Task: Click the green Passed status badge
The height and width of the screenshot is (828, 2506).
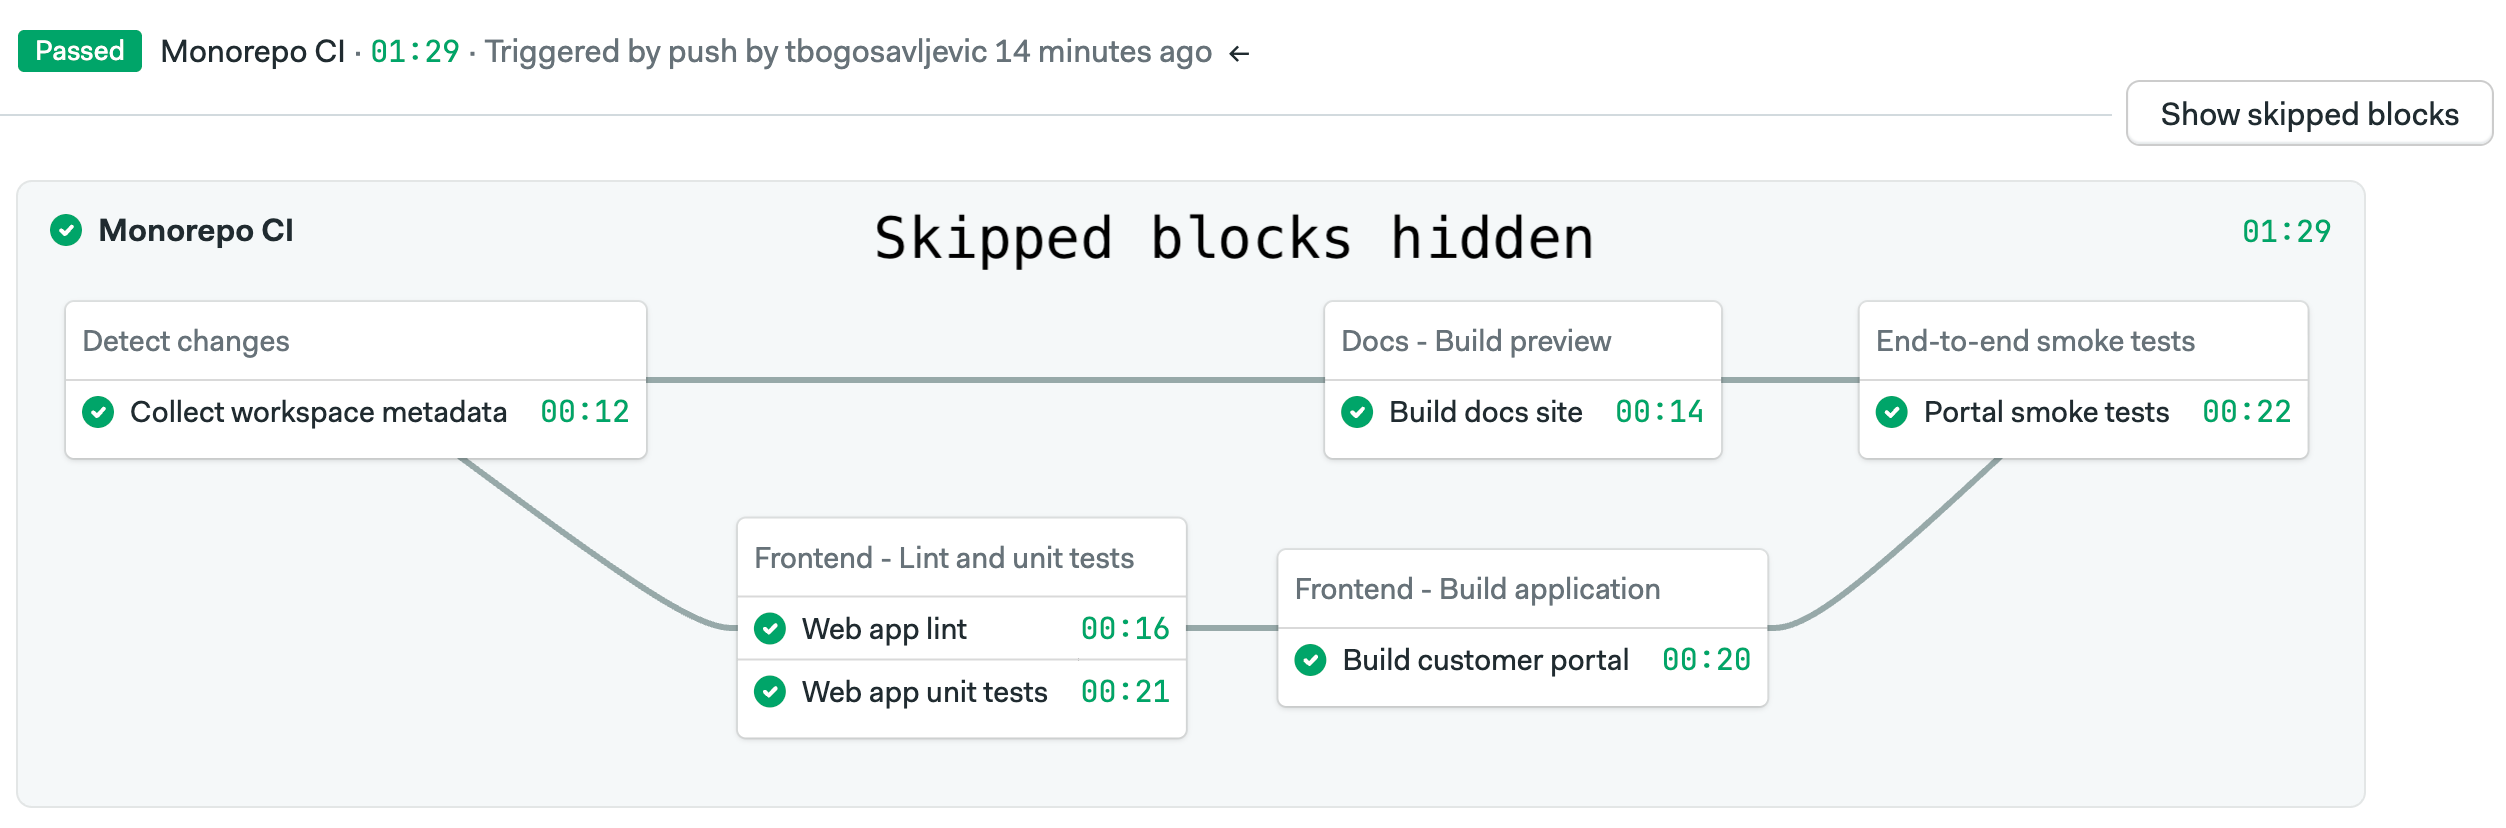Action: click(80, 51)
